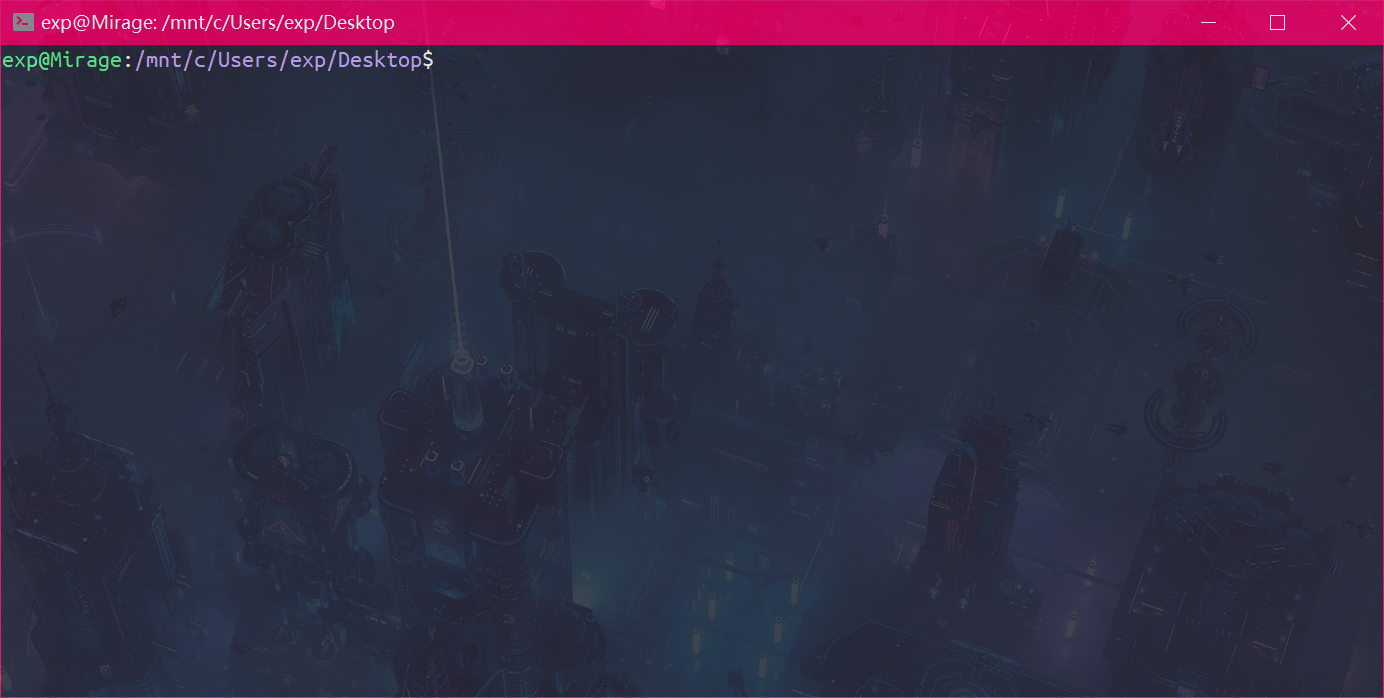Close the terminal window
This screenshot has height=698, width=1384.
coord(1348,22)
